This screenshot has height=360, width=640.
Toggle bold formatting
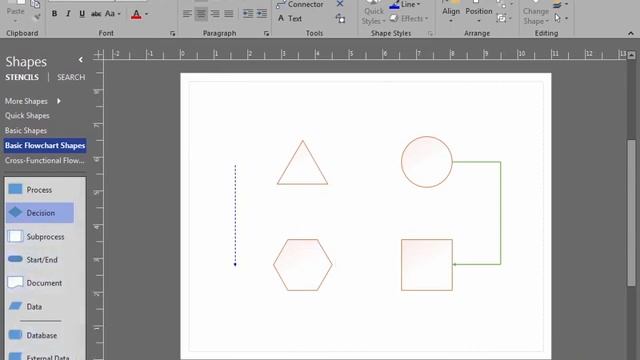(54, 14)
